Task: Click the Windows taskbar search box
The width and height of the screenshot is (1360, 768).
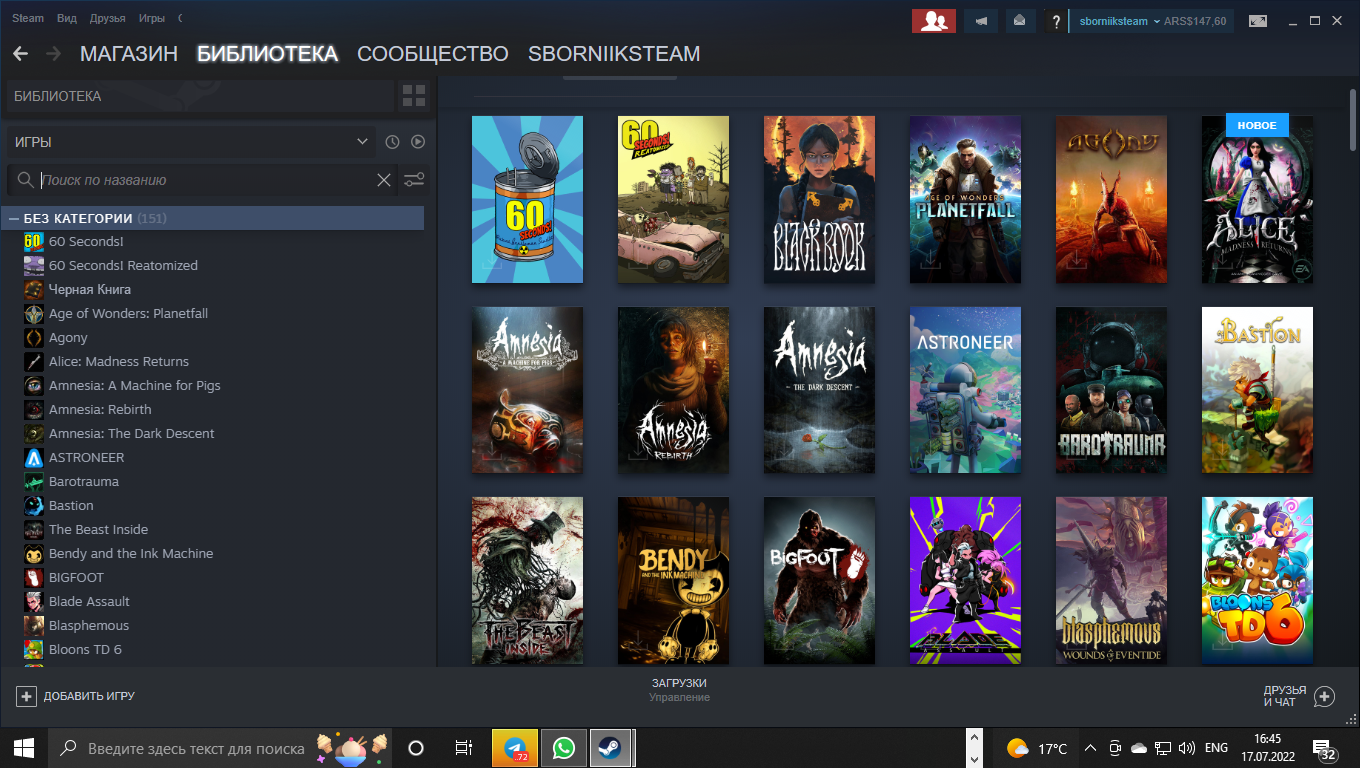Action: click(x=220, y=748)
